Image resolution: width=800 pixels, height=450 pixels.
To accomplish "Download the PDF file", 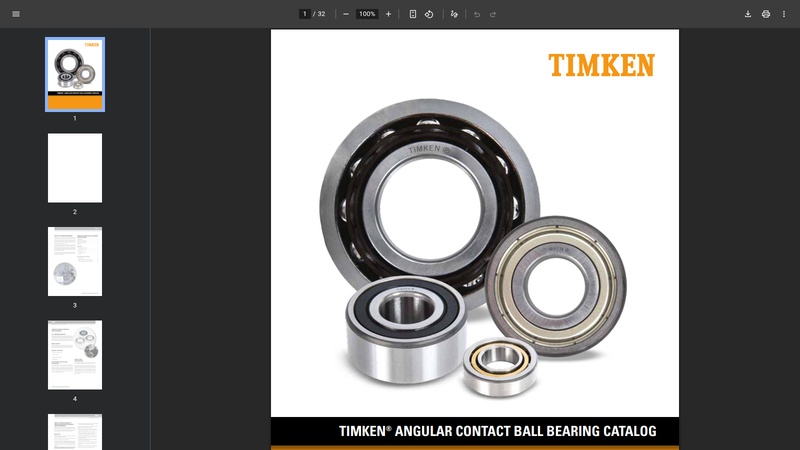I will pos(748,14).
